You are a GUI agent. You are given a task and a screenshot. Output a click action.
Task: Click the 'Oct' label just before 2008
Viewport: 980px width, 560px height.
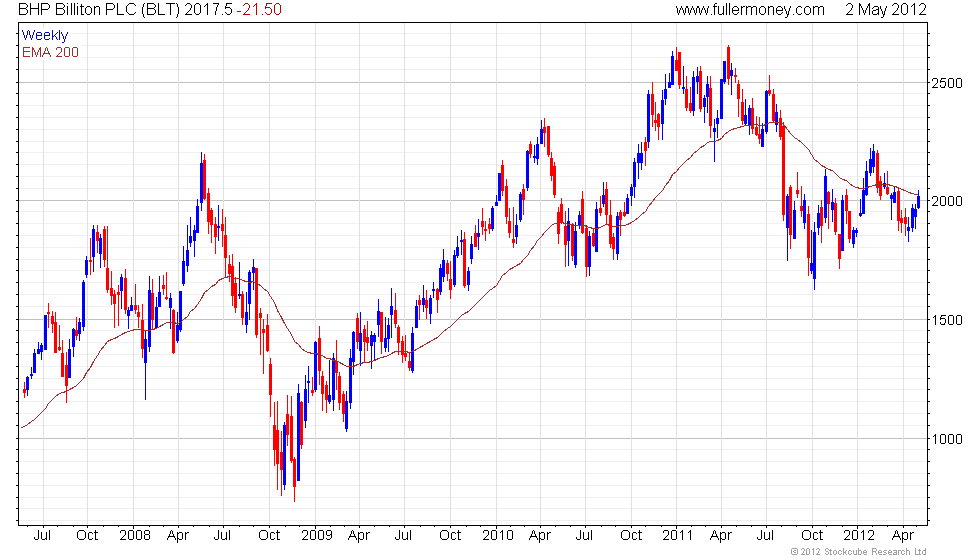[87, 535]
